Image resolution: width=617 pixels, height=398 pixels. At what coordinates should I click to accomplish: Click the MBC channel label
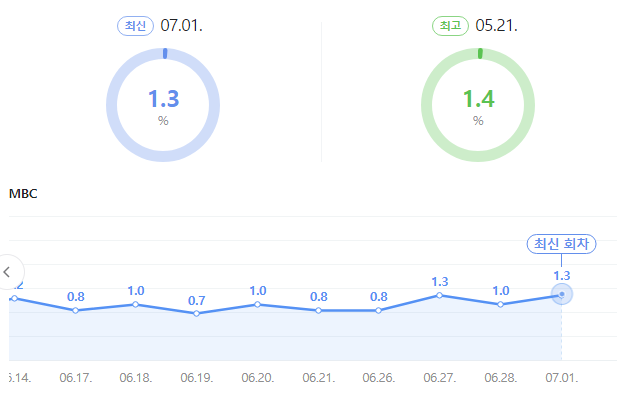tap(23, 194)
